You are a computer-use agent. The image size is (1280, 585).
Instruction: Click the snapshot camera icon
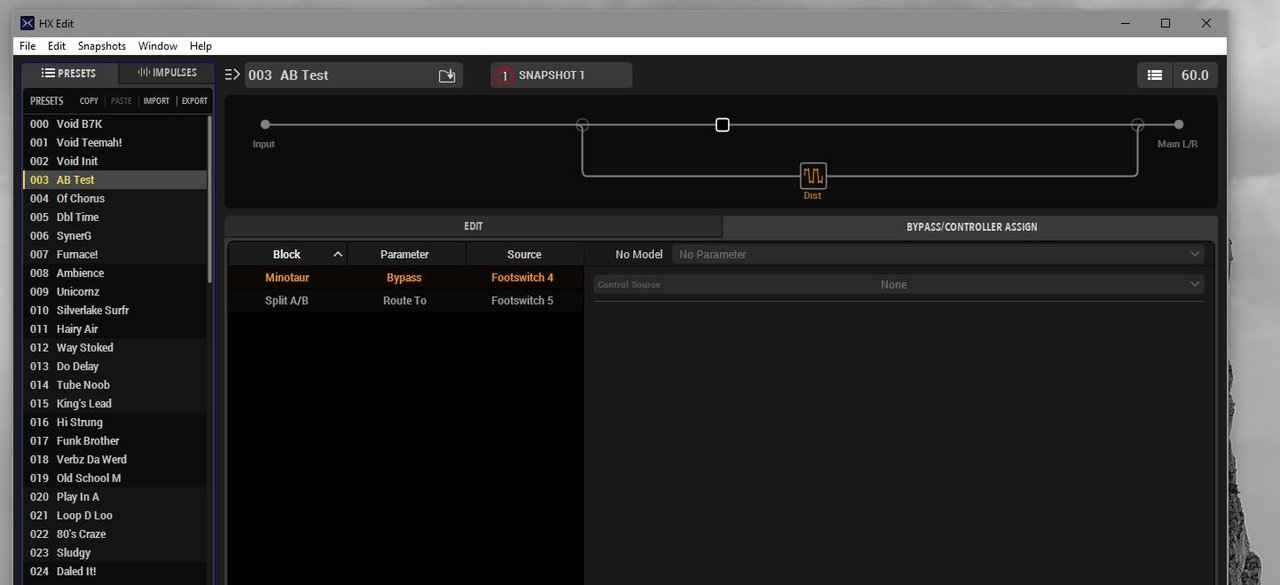coord(504,75)
